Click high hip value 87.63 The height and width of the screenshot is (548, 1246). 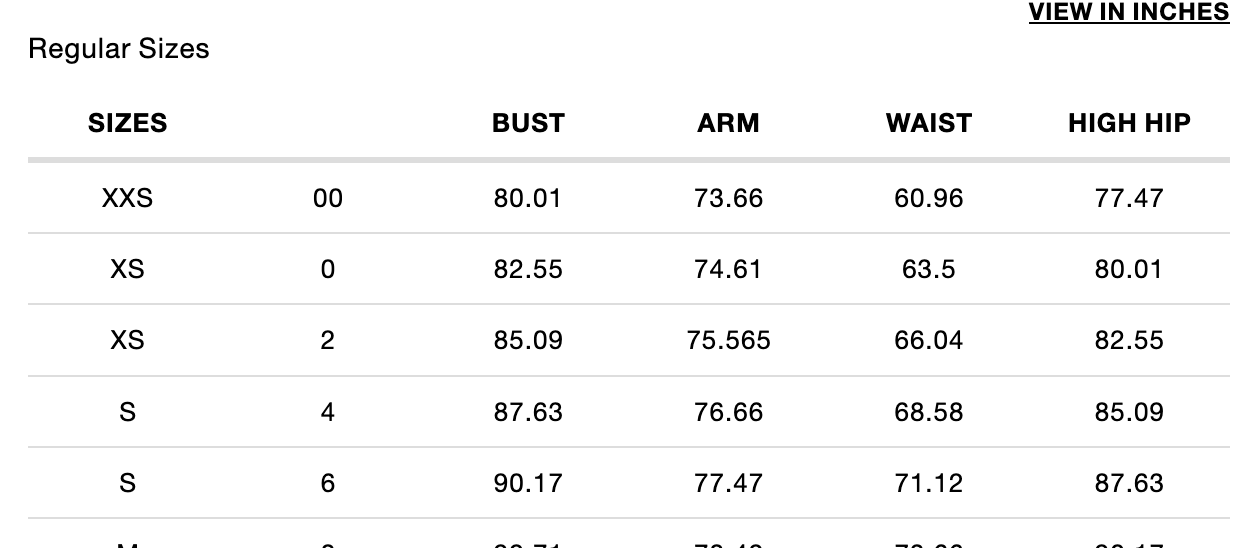[x=1129, y=483]
